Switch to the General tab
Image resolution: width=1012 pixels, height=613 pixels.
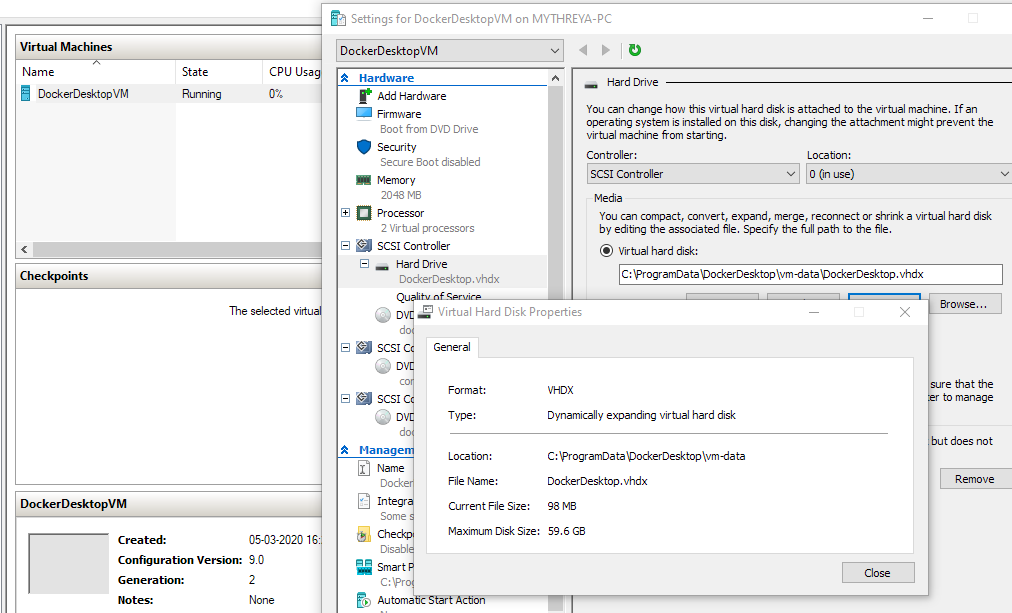(452, 347)
